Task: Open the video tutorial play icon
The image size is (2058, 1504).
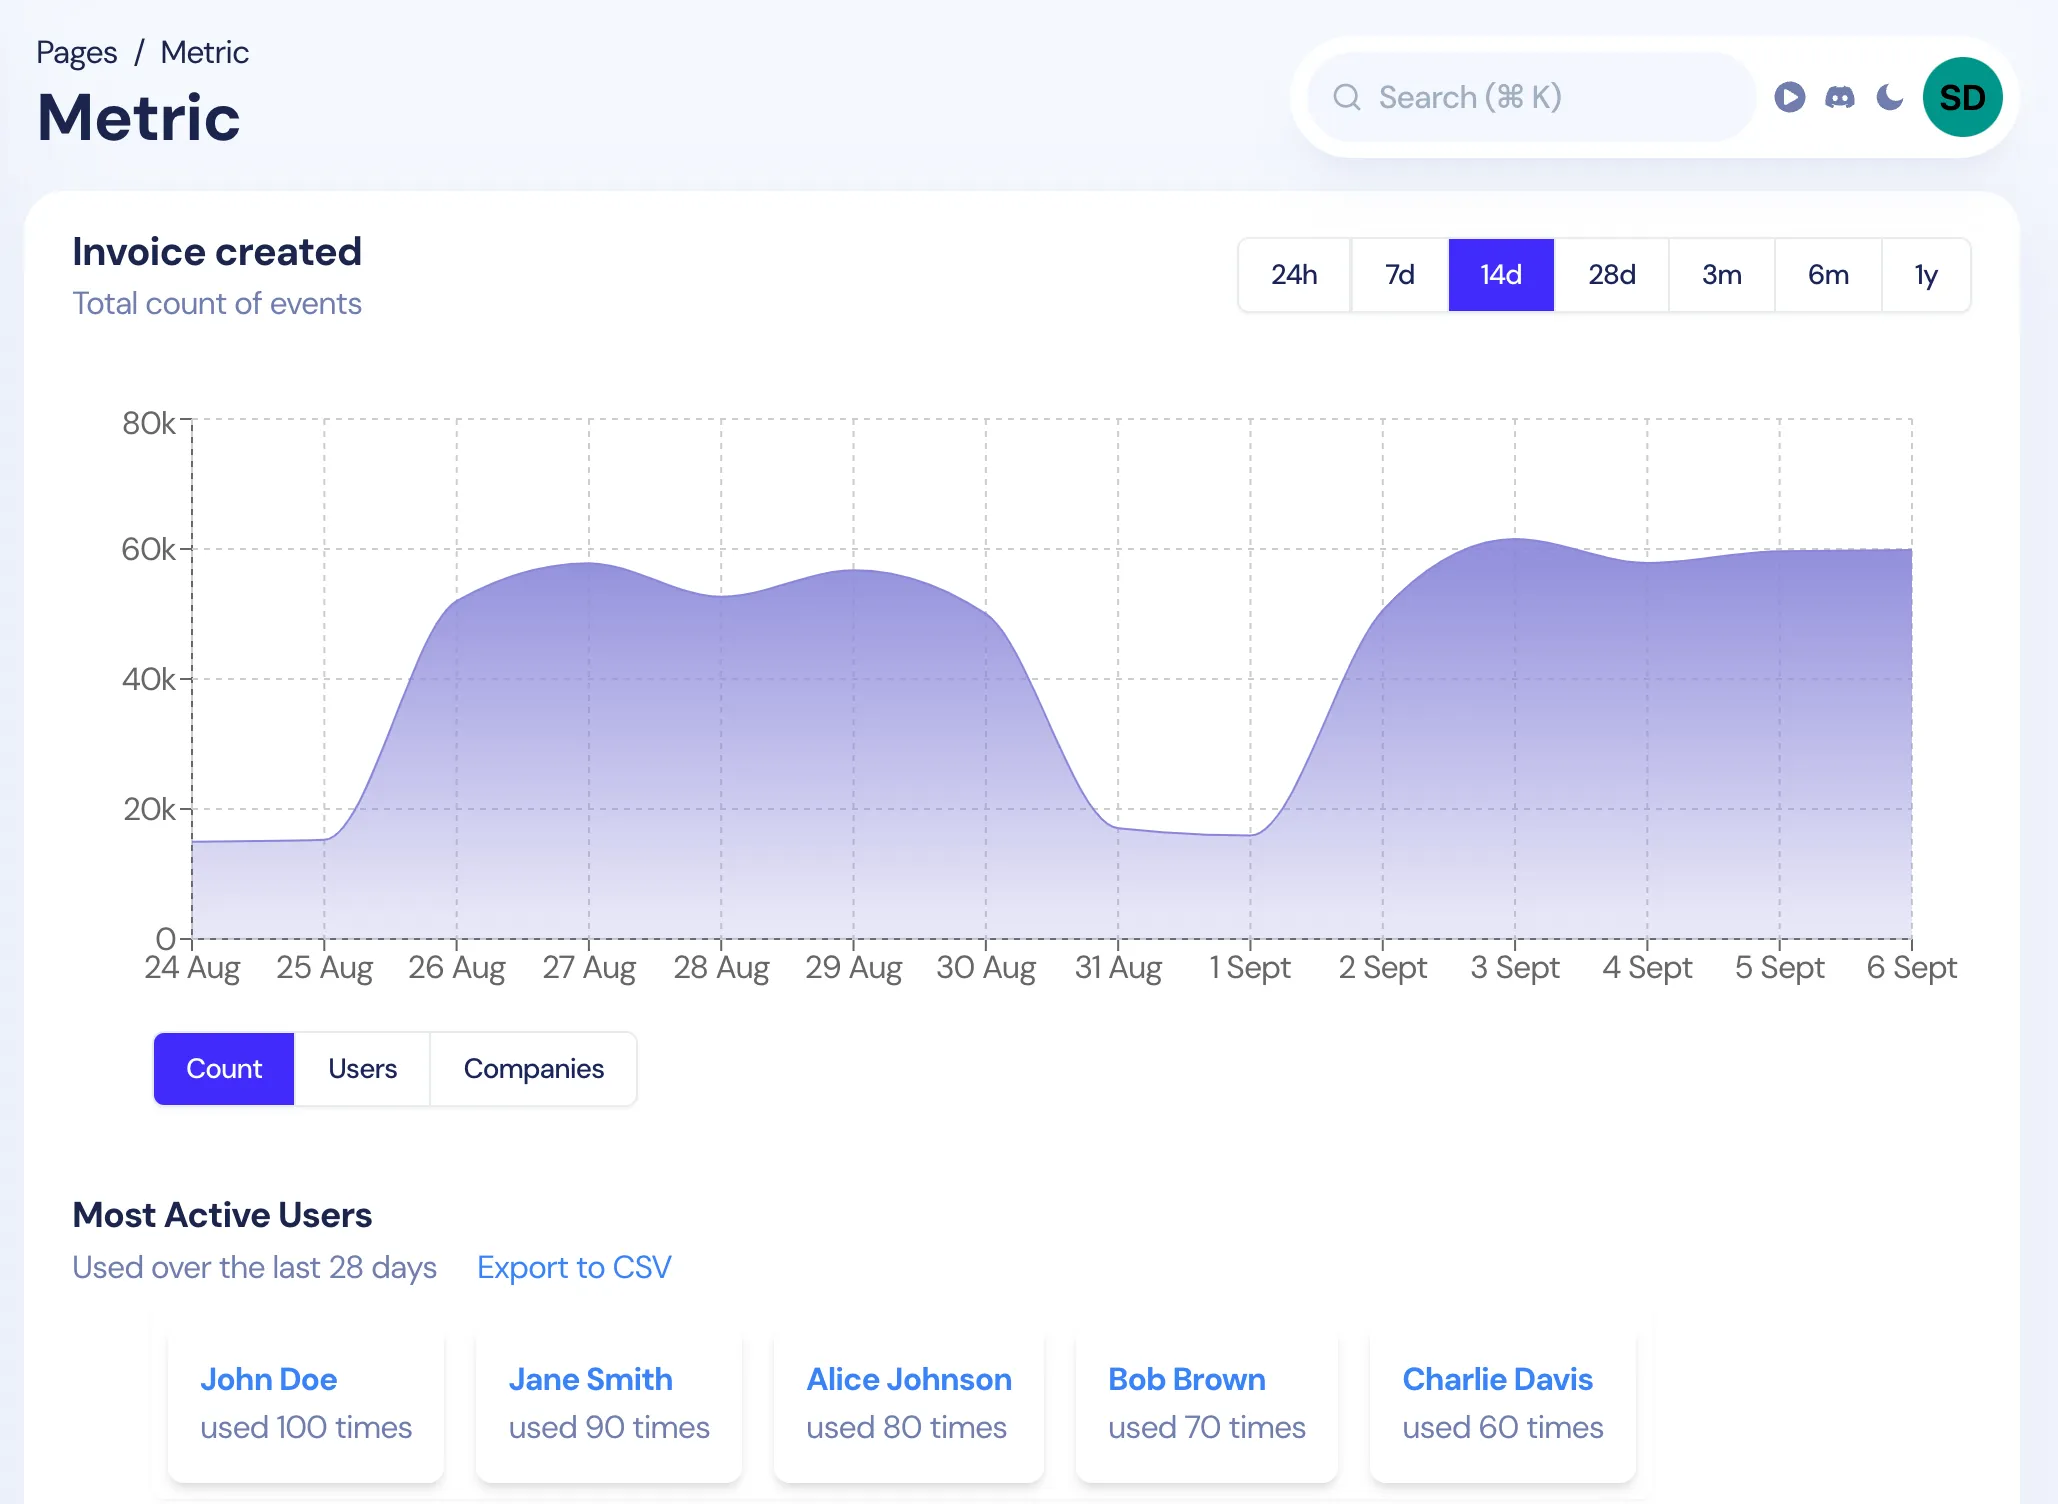Action: (x=1791, y=97)
